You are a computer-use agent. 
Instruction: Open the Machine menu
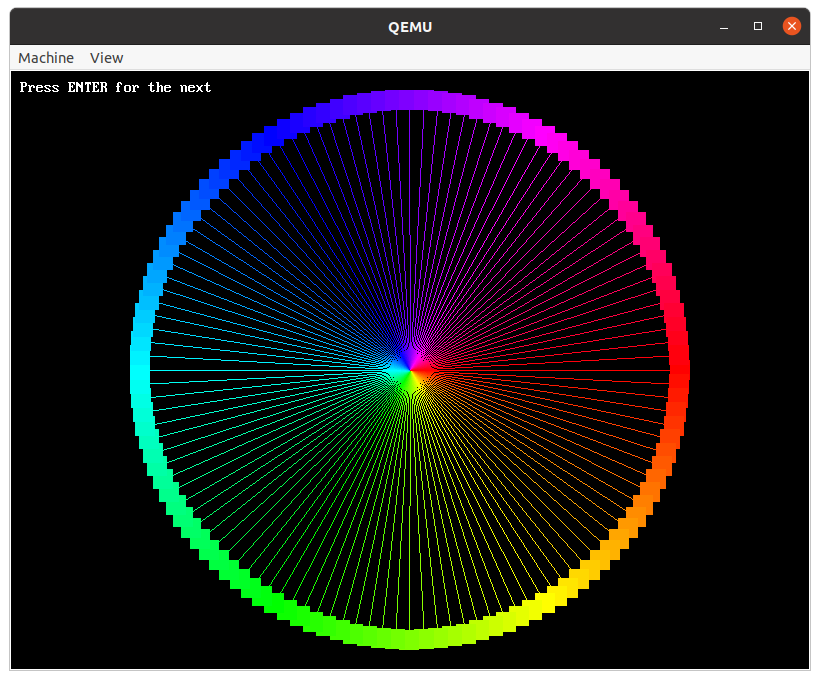pos(46,58)
